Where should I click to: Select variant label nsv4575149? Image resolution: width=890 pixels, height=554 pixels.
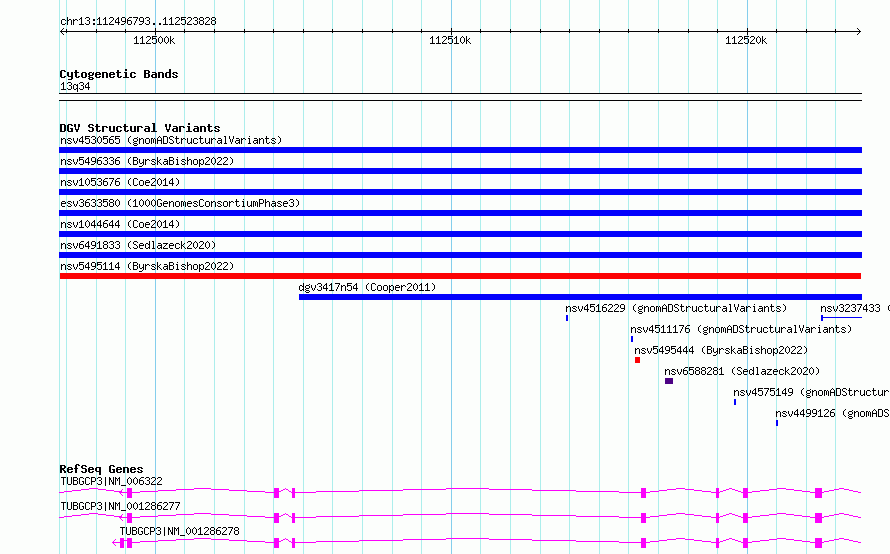[x=763, y=392]
